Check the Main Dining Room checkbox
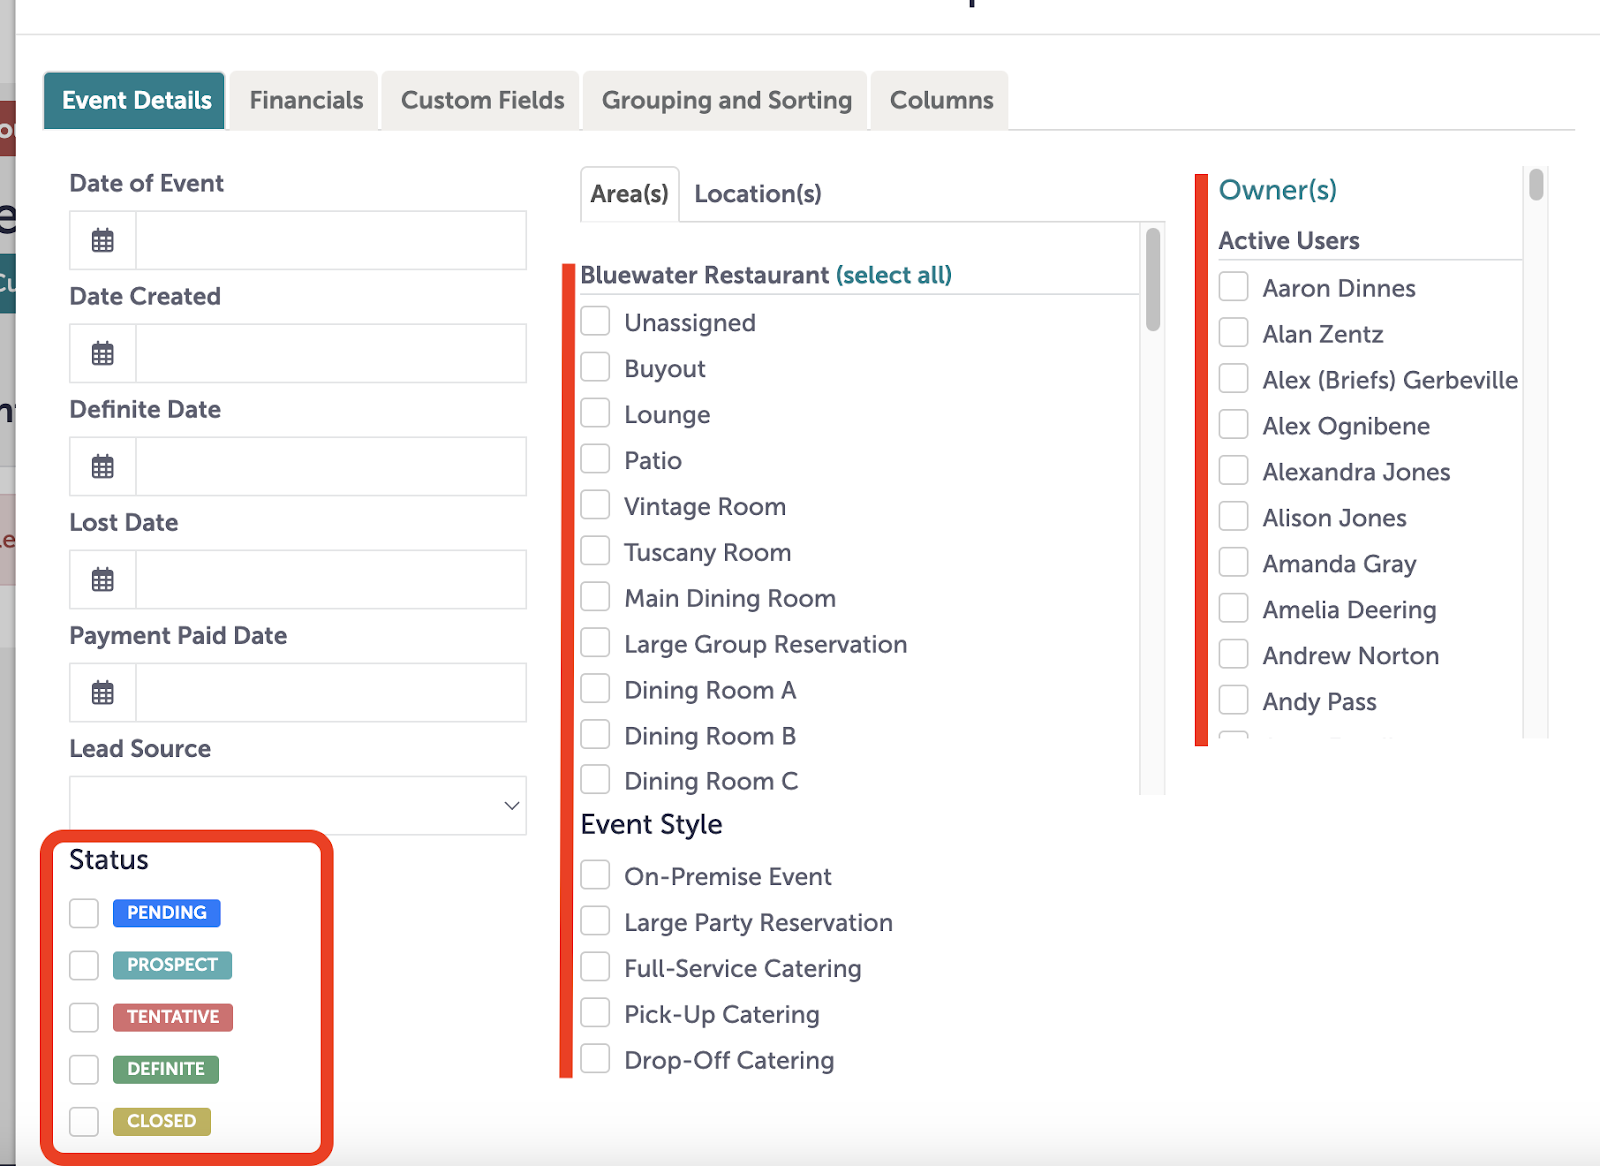Image resolution: width=1600 pixels, height=1166 pixels. 595,596
